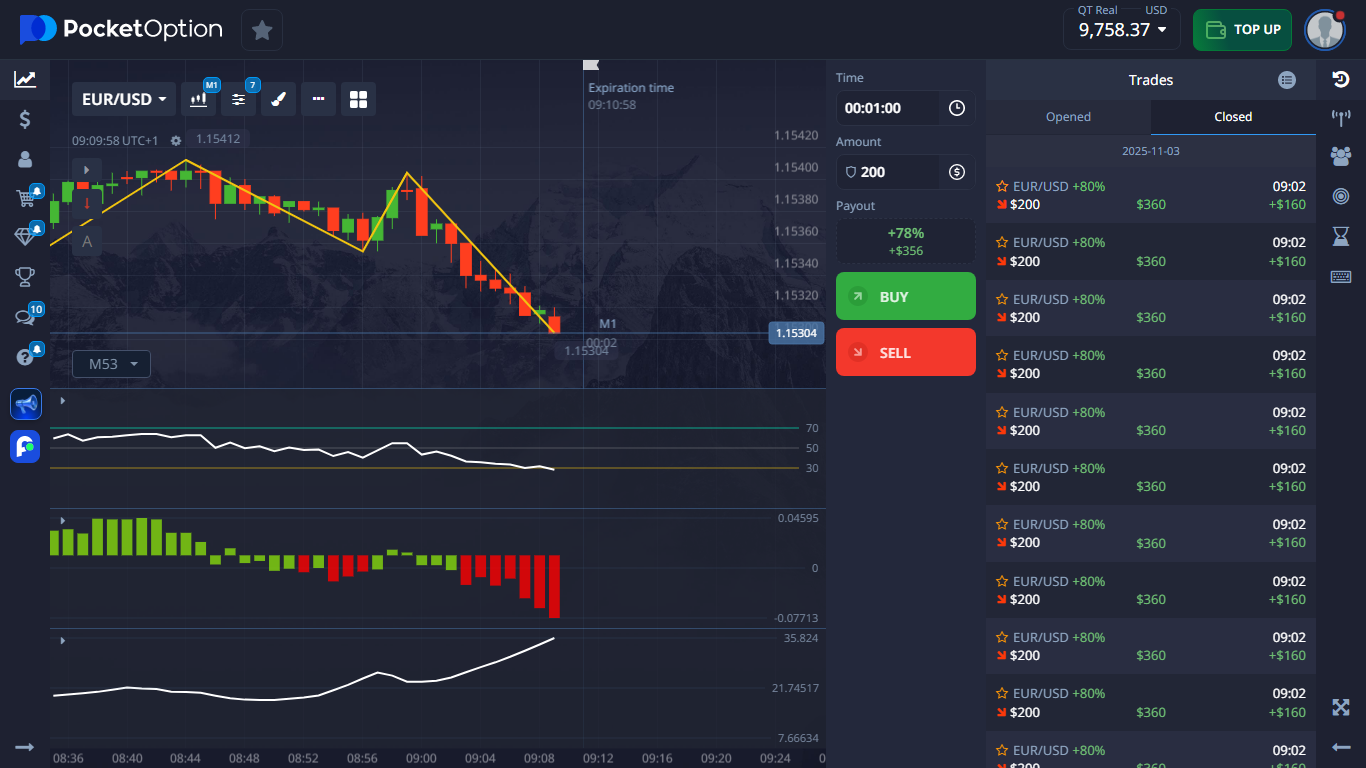Open the EUR/USD asset selector
Viewport: 1366px width, 768px height.
coord(123,98)
